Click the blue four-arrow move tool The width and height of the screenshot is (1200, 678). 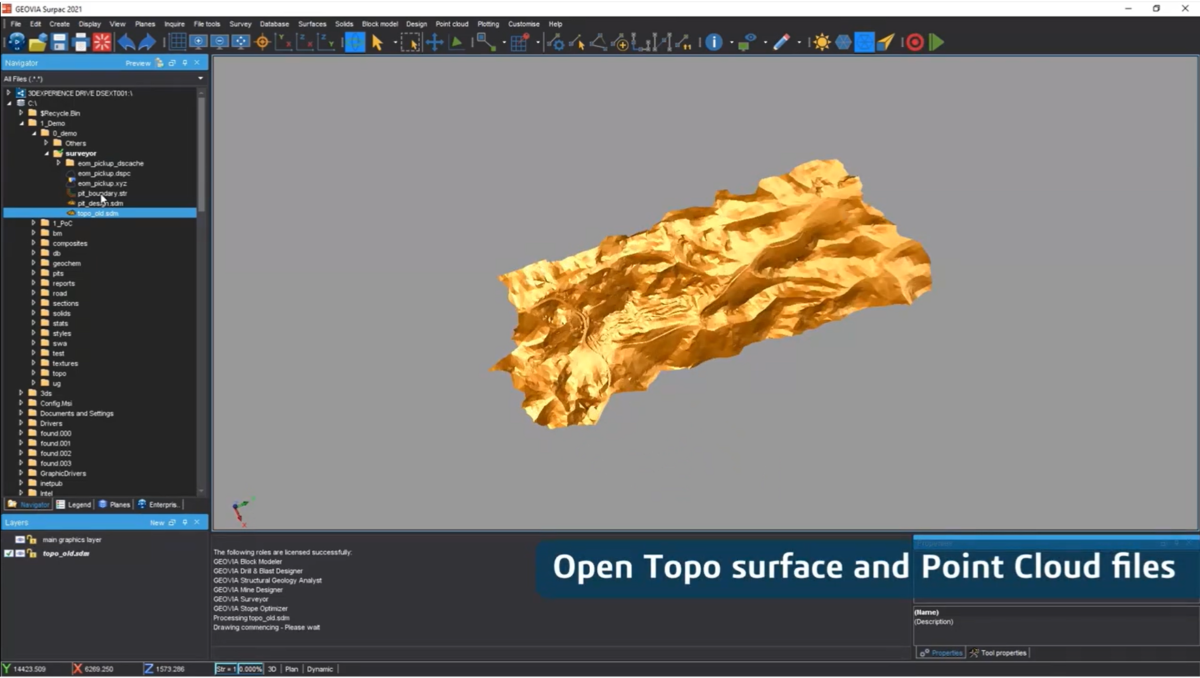pos(434,42)
